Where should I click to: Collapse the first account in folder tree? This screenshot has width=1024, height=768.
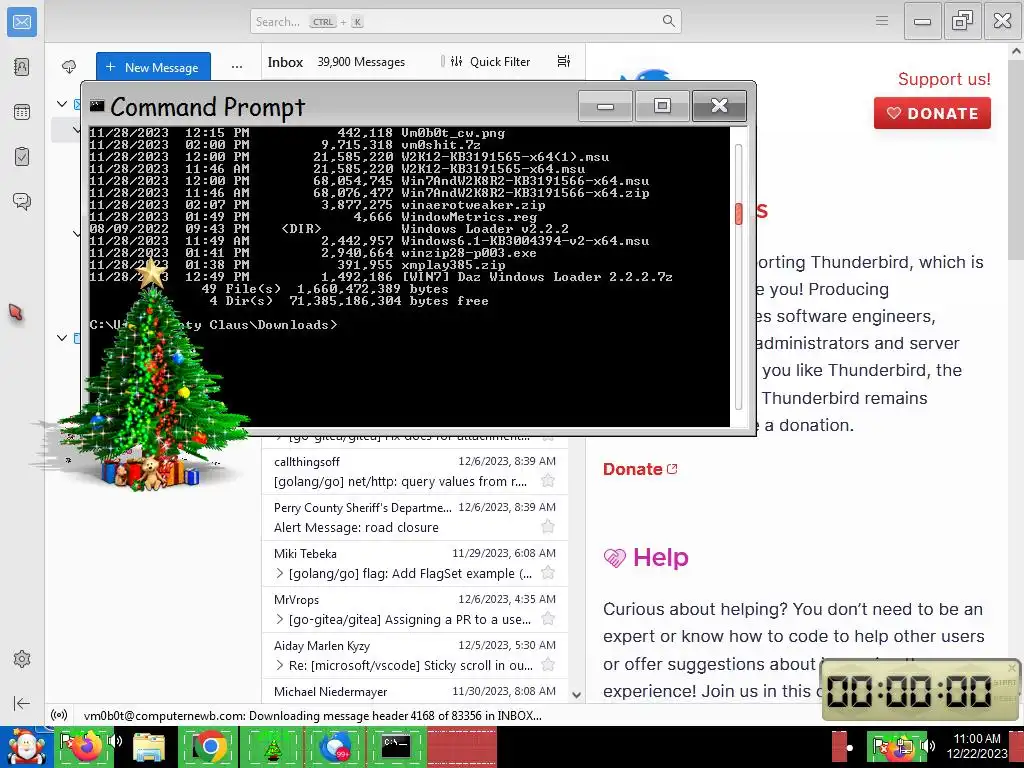tap(62, 104)
